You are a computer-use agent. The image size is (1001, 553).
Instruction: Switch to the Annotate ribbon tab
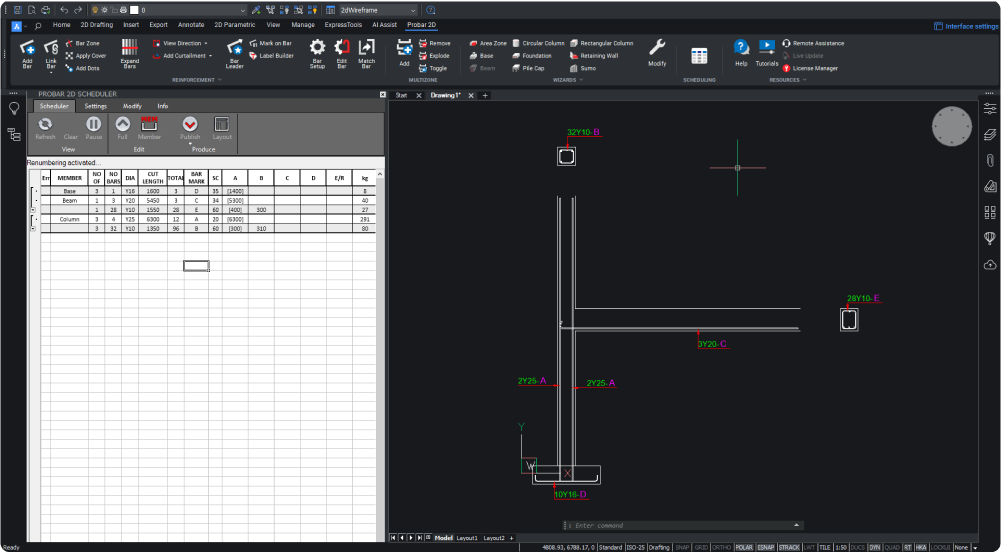[x=190, y=24]
